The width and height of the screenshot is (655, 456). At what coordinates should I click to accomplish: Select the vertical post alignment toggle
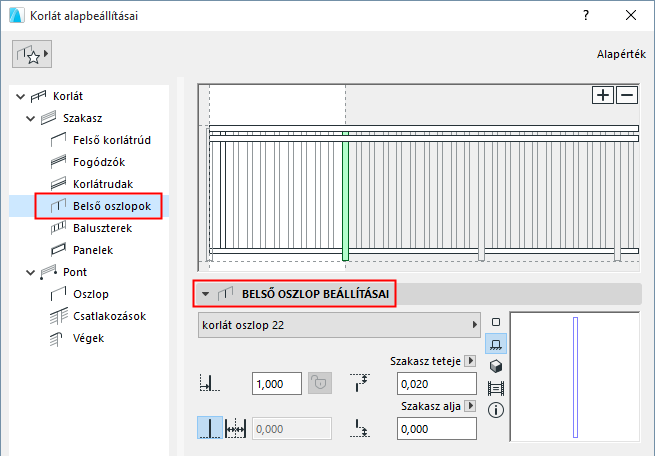(x=210, y=428)
